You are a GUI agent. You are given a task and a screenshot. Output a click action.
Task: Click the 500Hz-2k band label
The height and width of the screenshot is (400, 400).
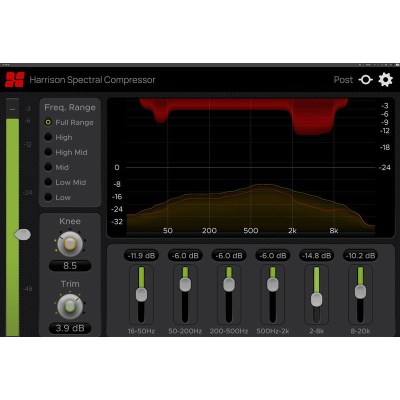(273, 331)
